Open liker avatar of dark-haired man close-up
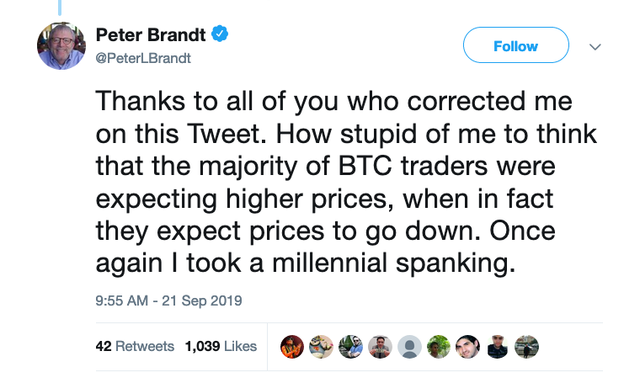This screenshot has width=640, height=377. point(468,347)
